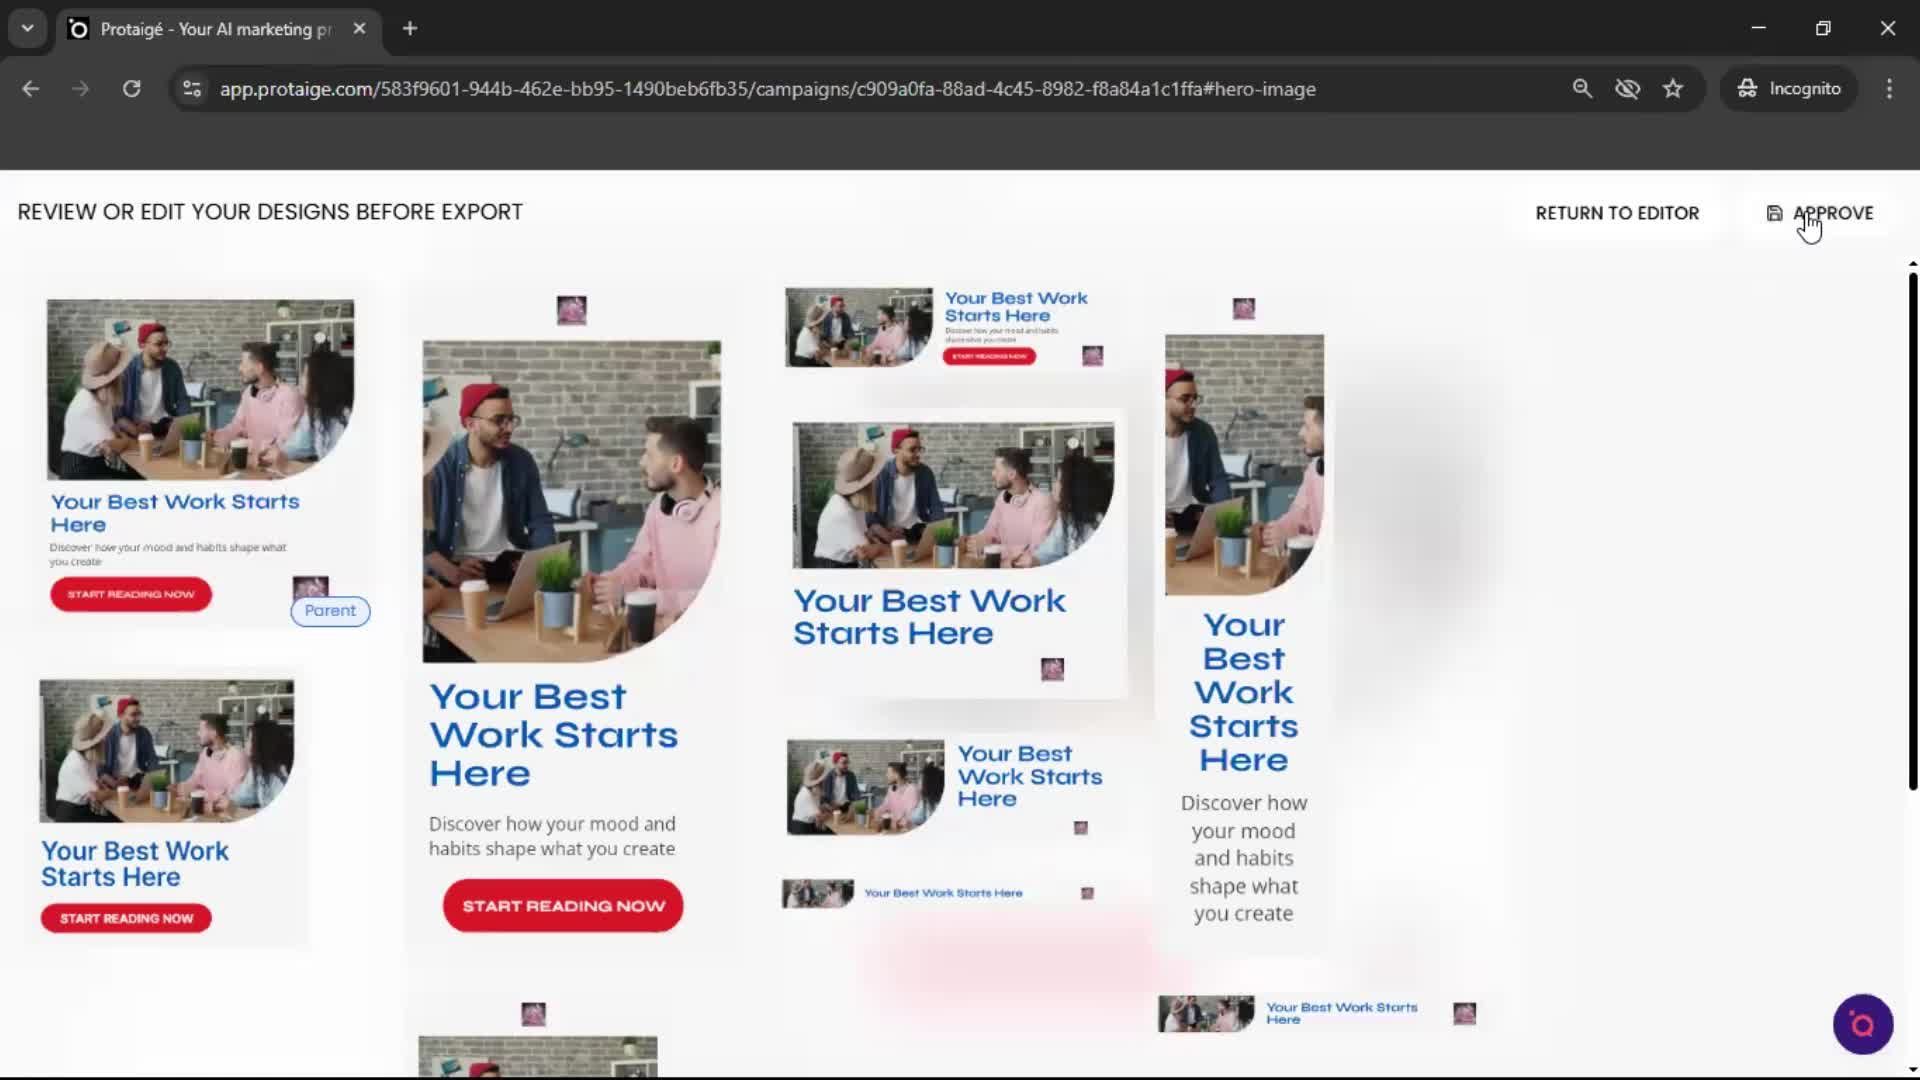Image resolution: width=1920 pixels, height=1080 pixels.
Task: Close the Protaigé tab
Action: click(359, 29)
